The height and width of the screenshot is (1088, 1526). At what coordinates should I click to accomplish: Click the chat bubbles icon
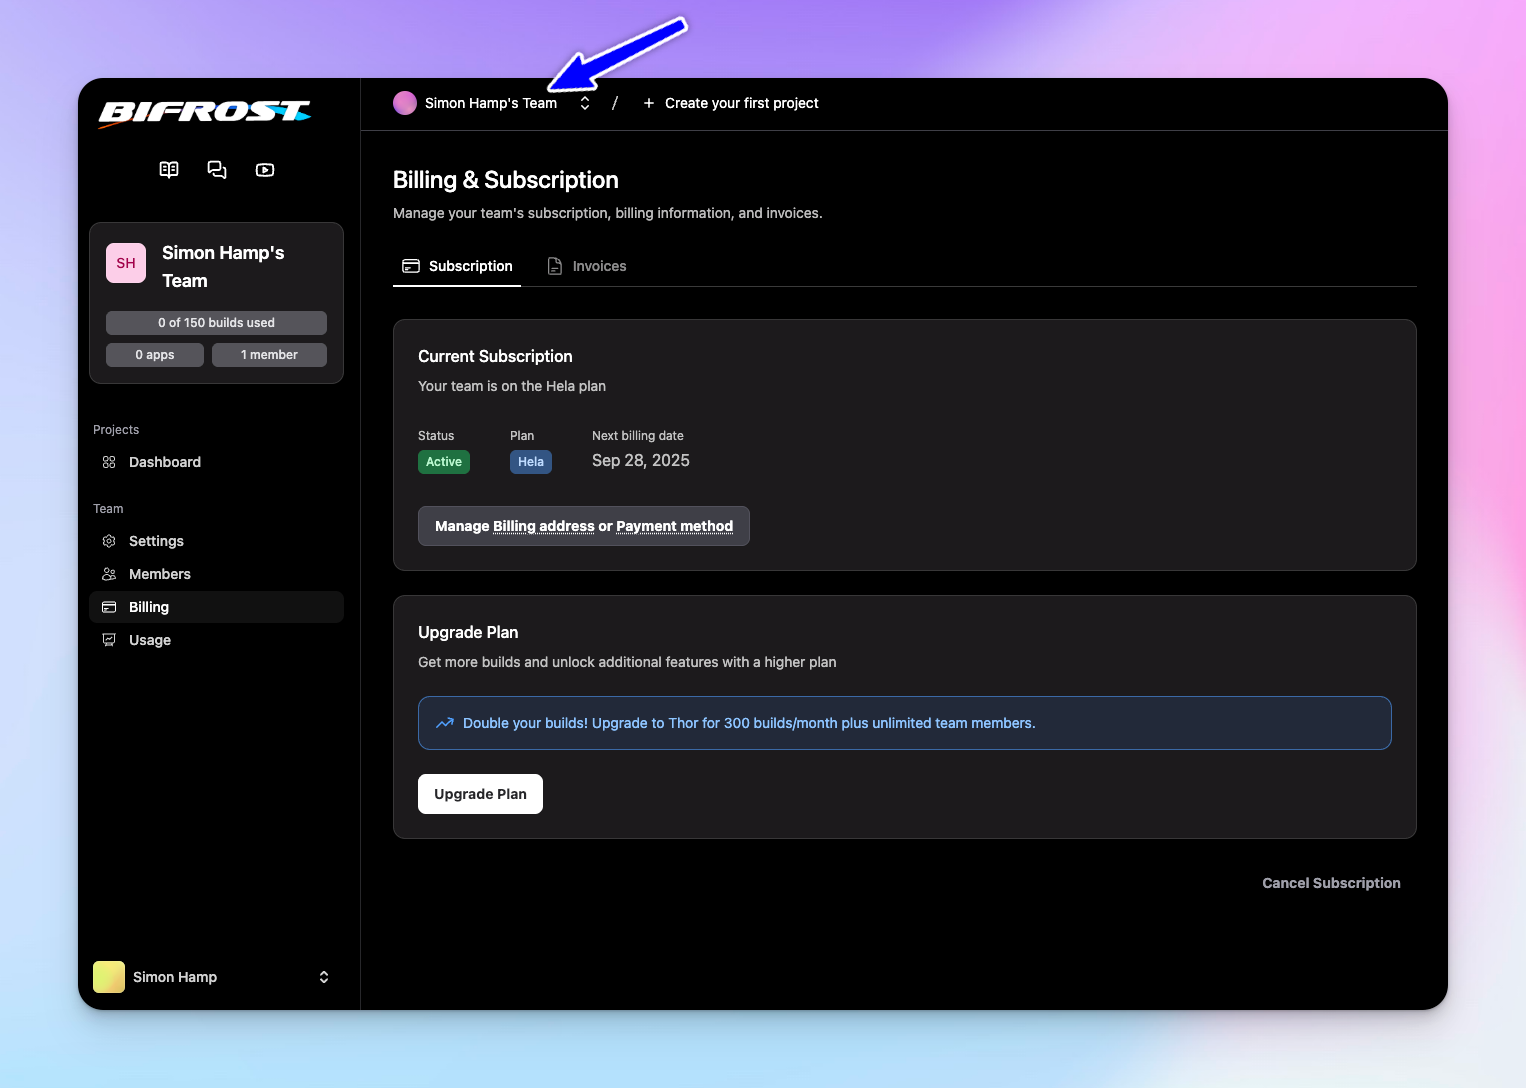217,170
